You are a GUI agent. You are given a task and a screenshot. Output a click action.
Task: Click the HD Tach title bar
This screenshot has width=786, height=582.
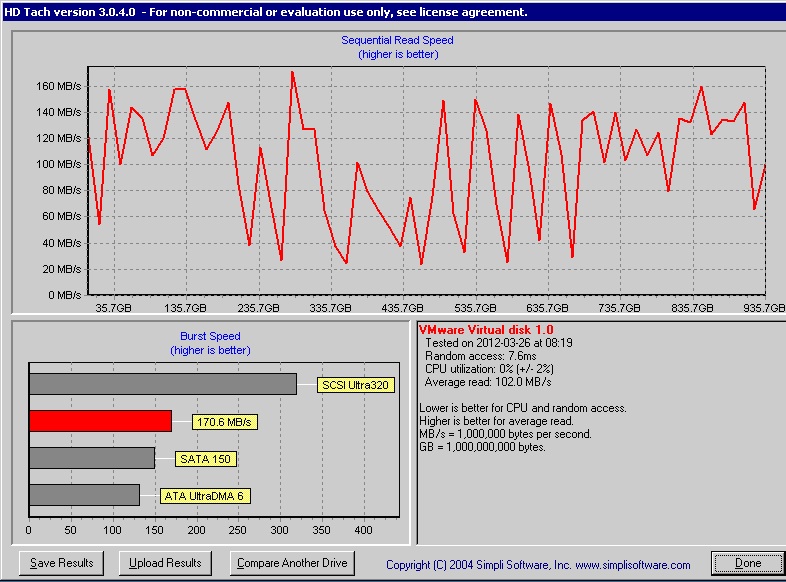point(393,12)
